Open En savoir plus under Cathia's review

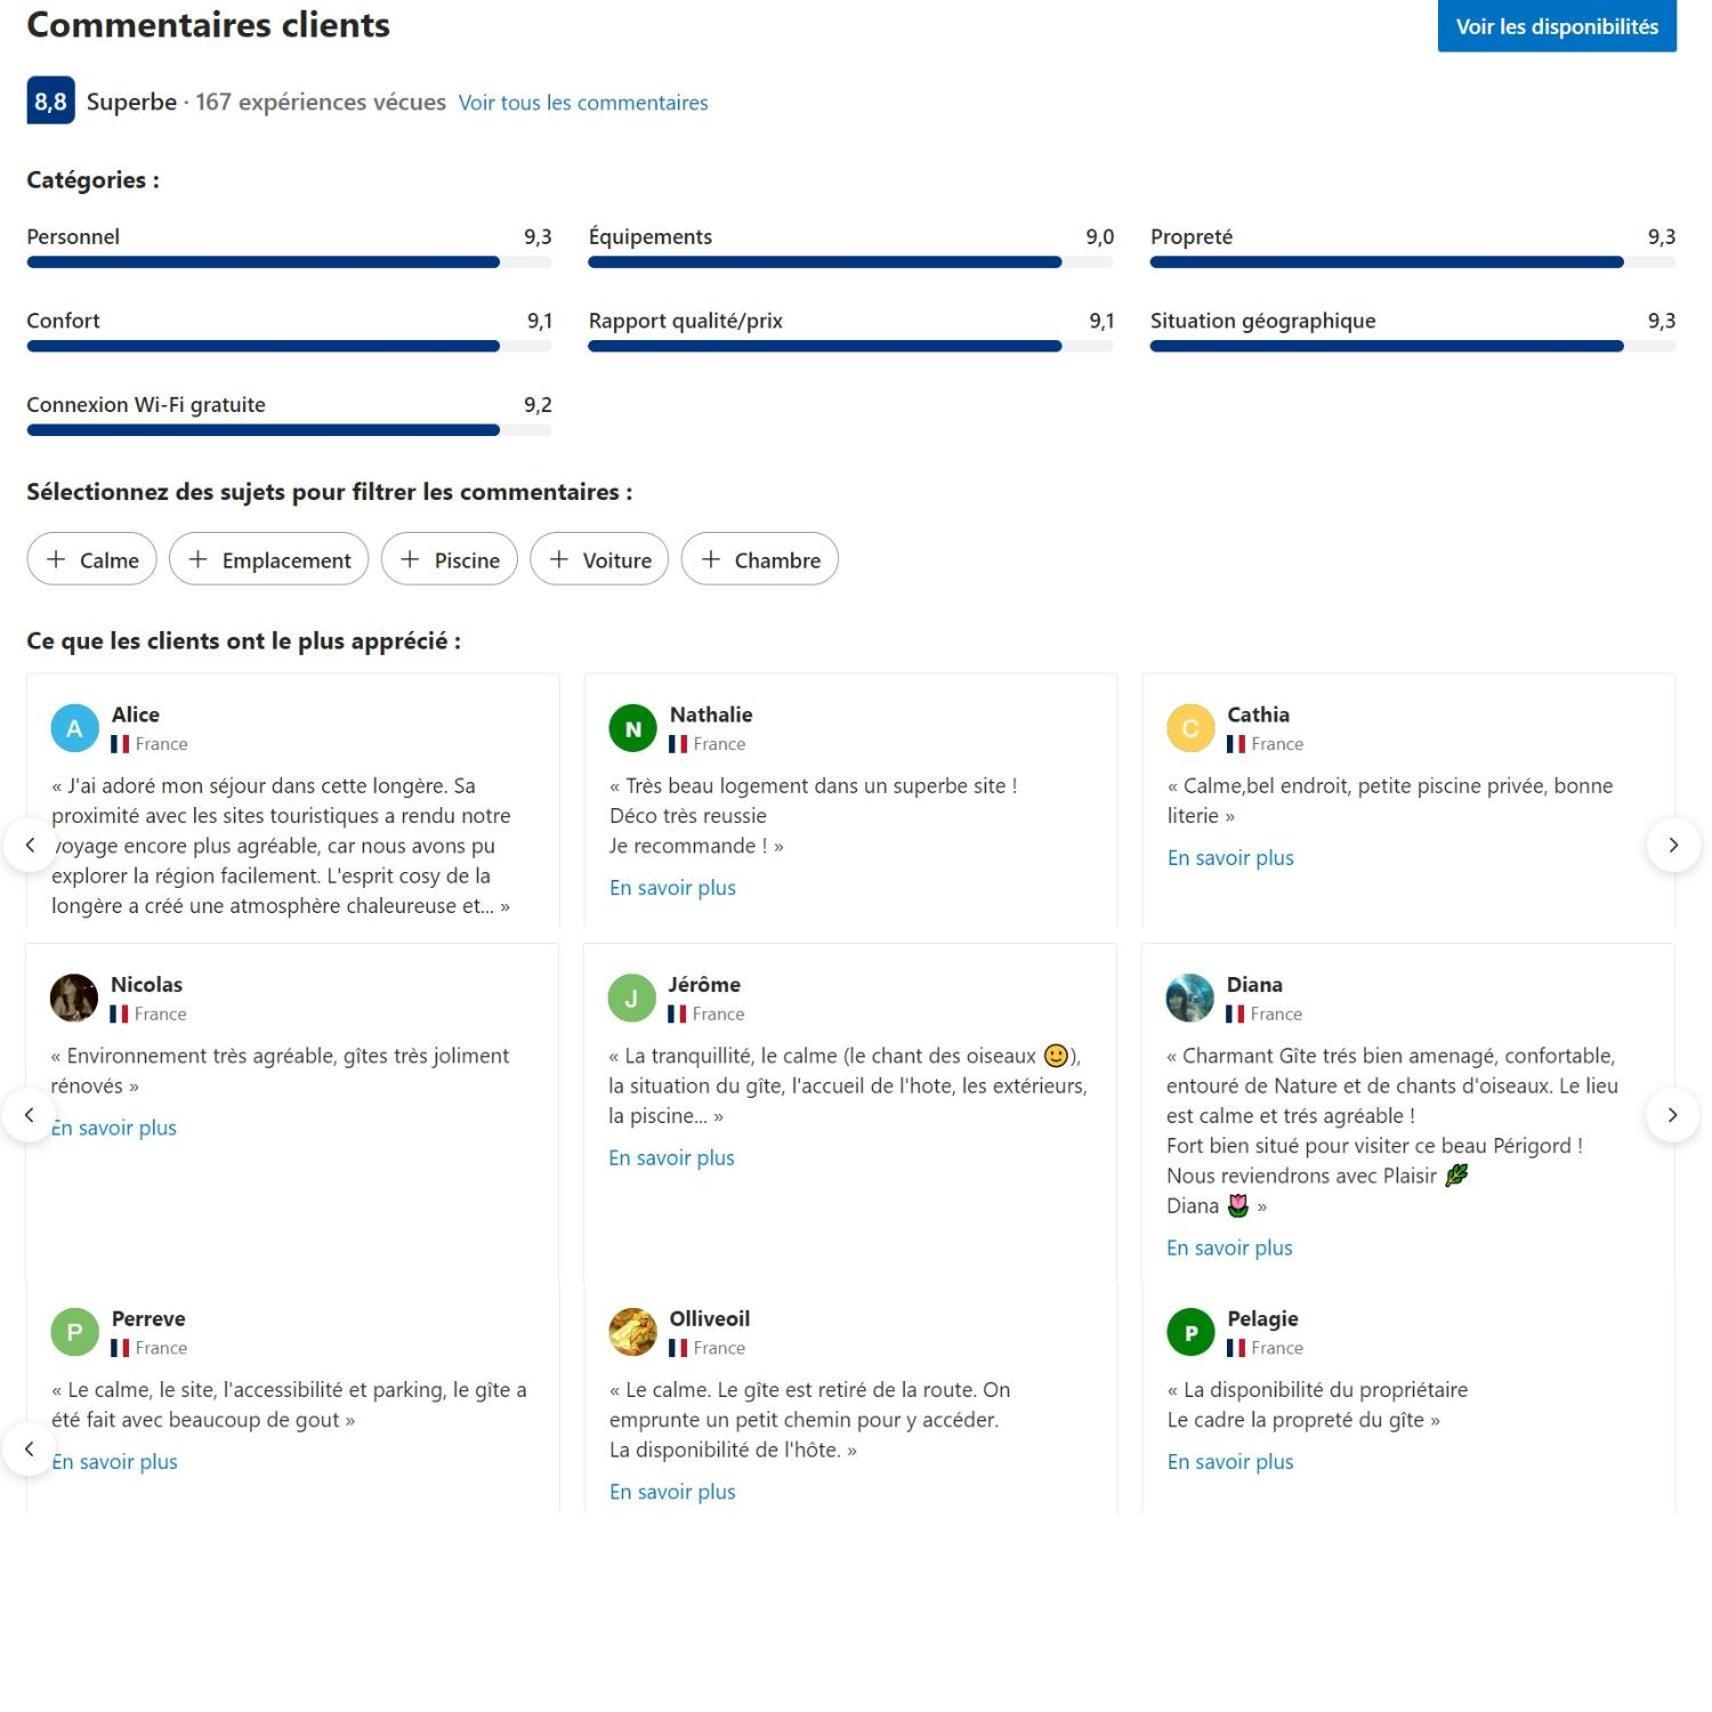1230,857
